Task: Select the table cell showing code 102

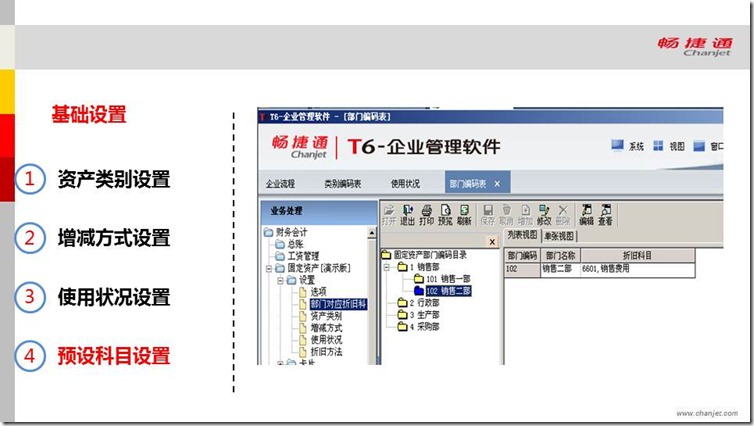Action: [522, 269]
